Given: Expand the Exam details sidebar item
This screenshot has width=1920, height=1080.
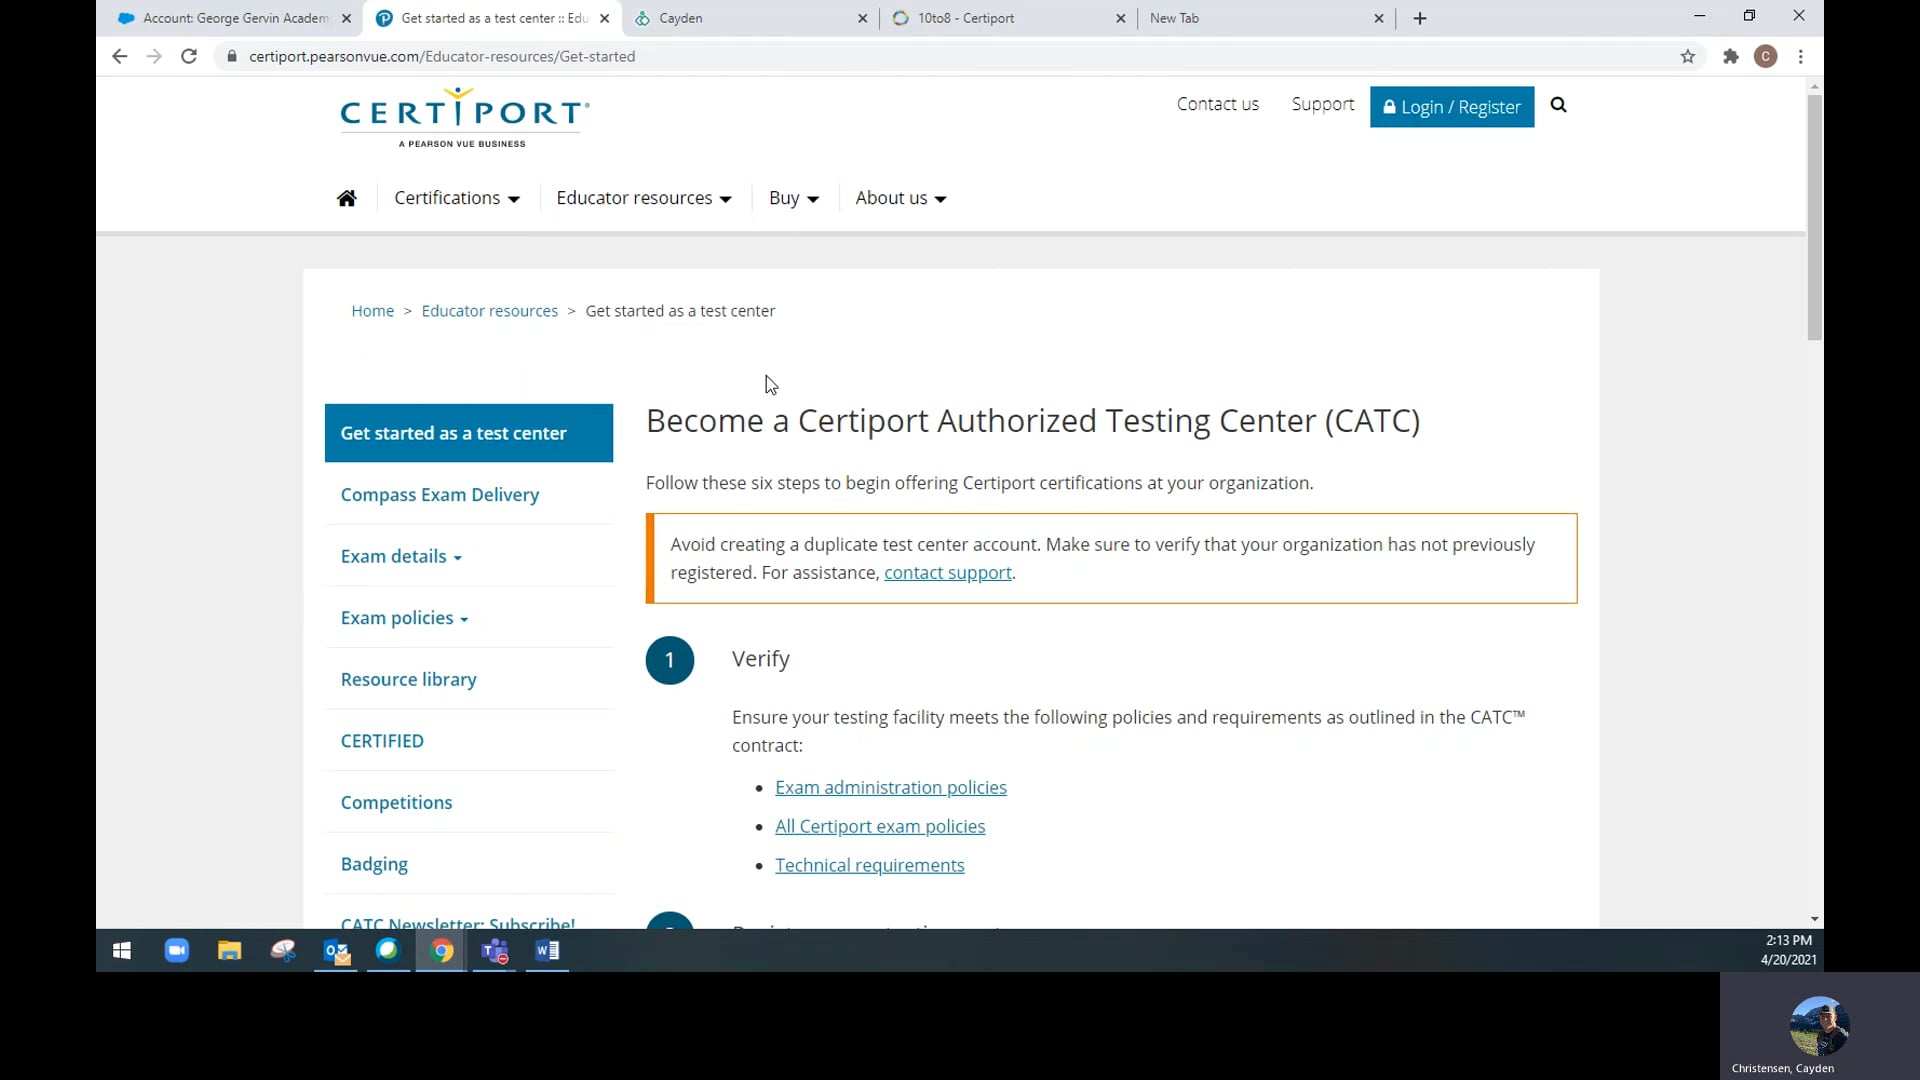Looking at the screenshot, I should [x=401, y=556].
